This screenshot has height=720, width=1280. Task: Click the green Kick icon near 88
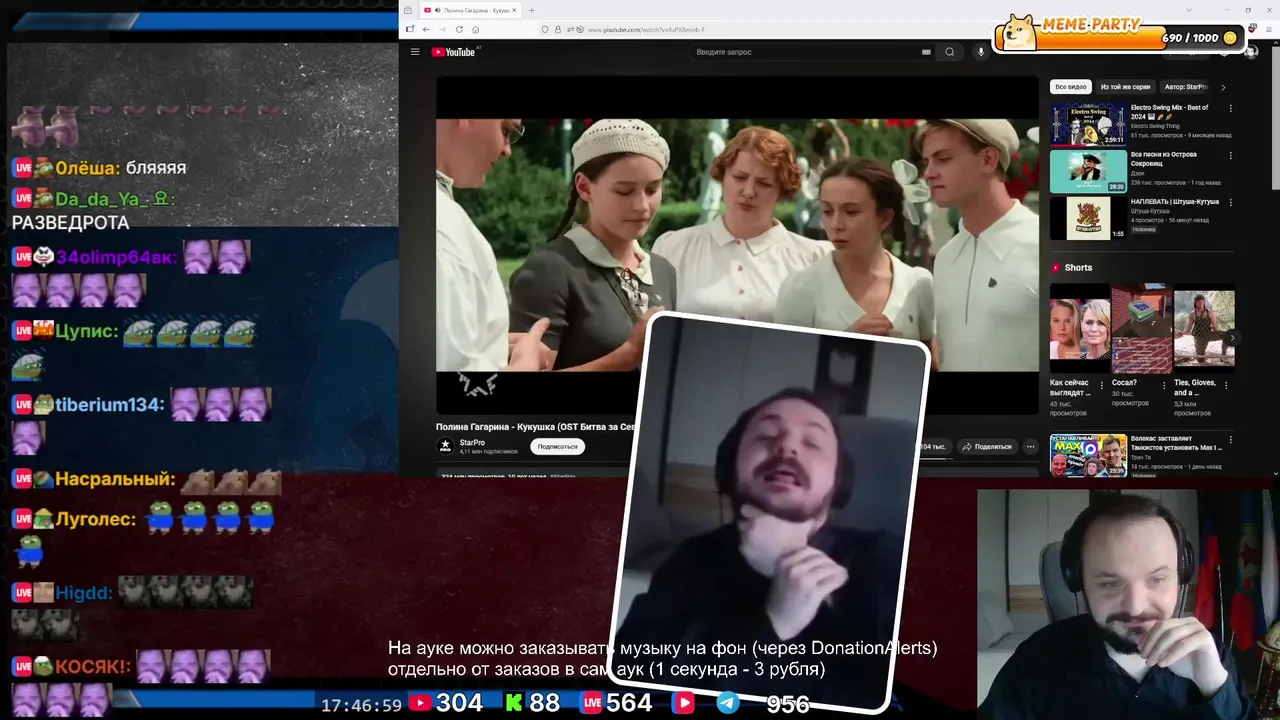coord(513,703)
